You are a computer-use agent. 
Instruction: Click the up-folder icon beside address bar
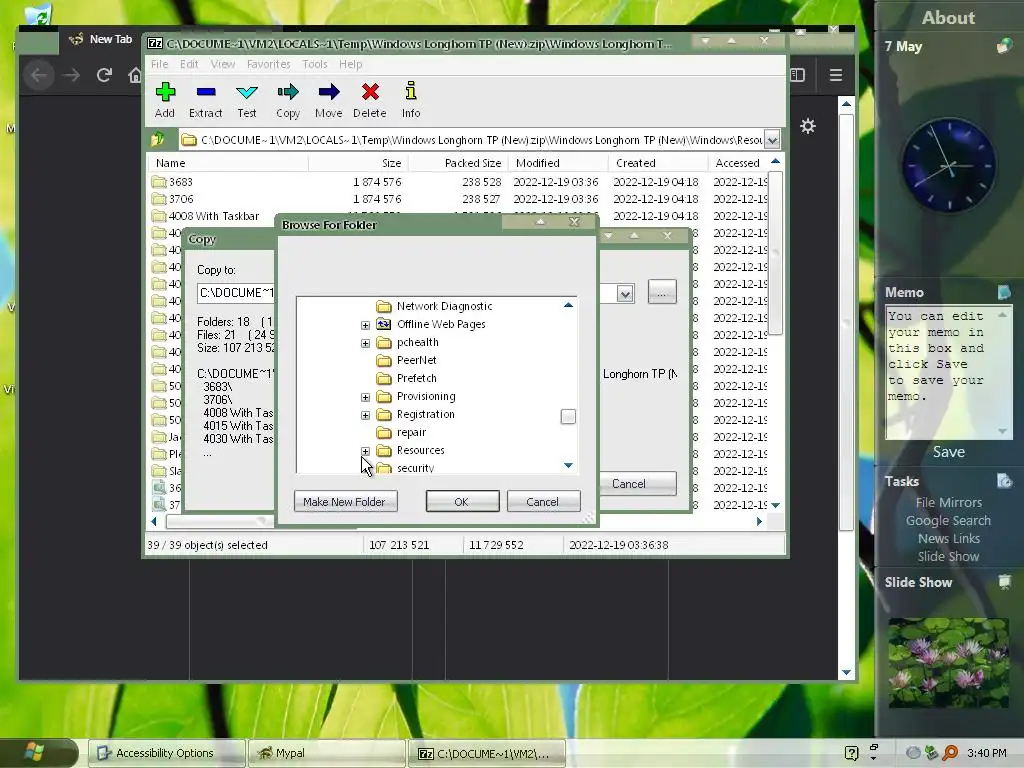[158, 139]
